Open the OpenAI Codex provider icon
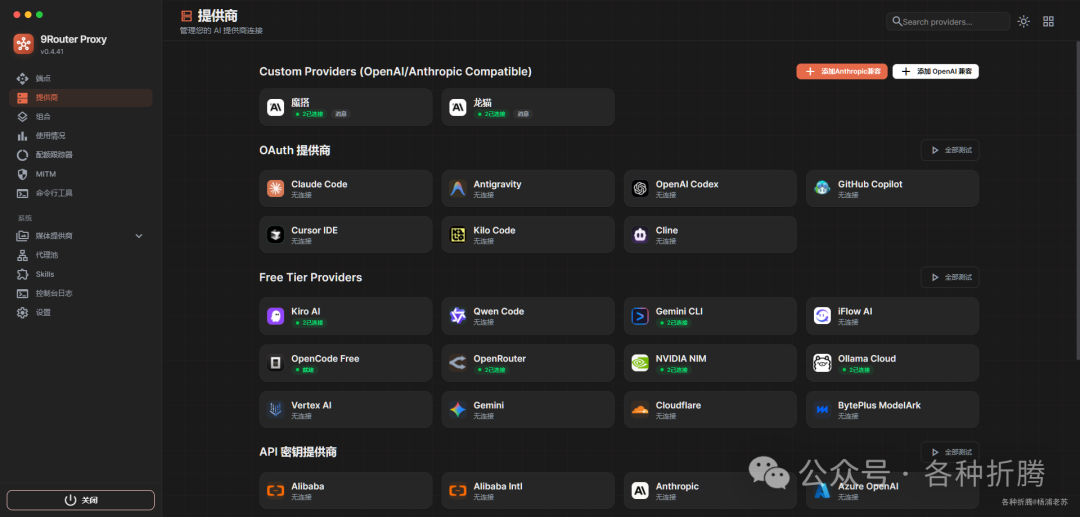1080x517 pixels. [640, 189]
